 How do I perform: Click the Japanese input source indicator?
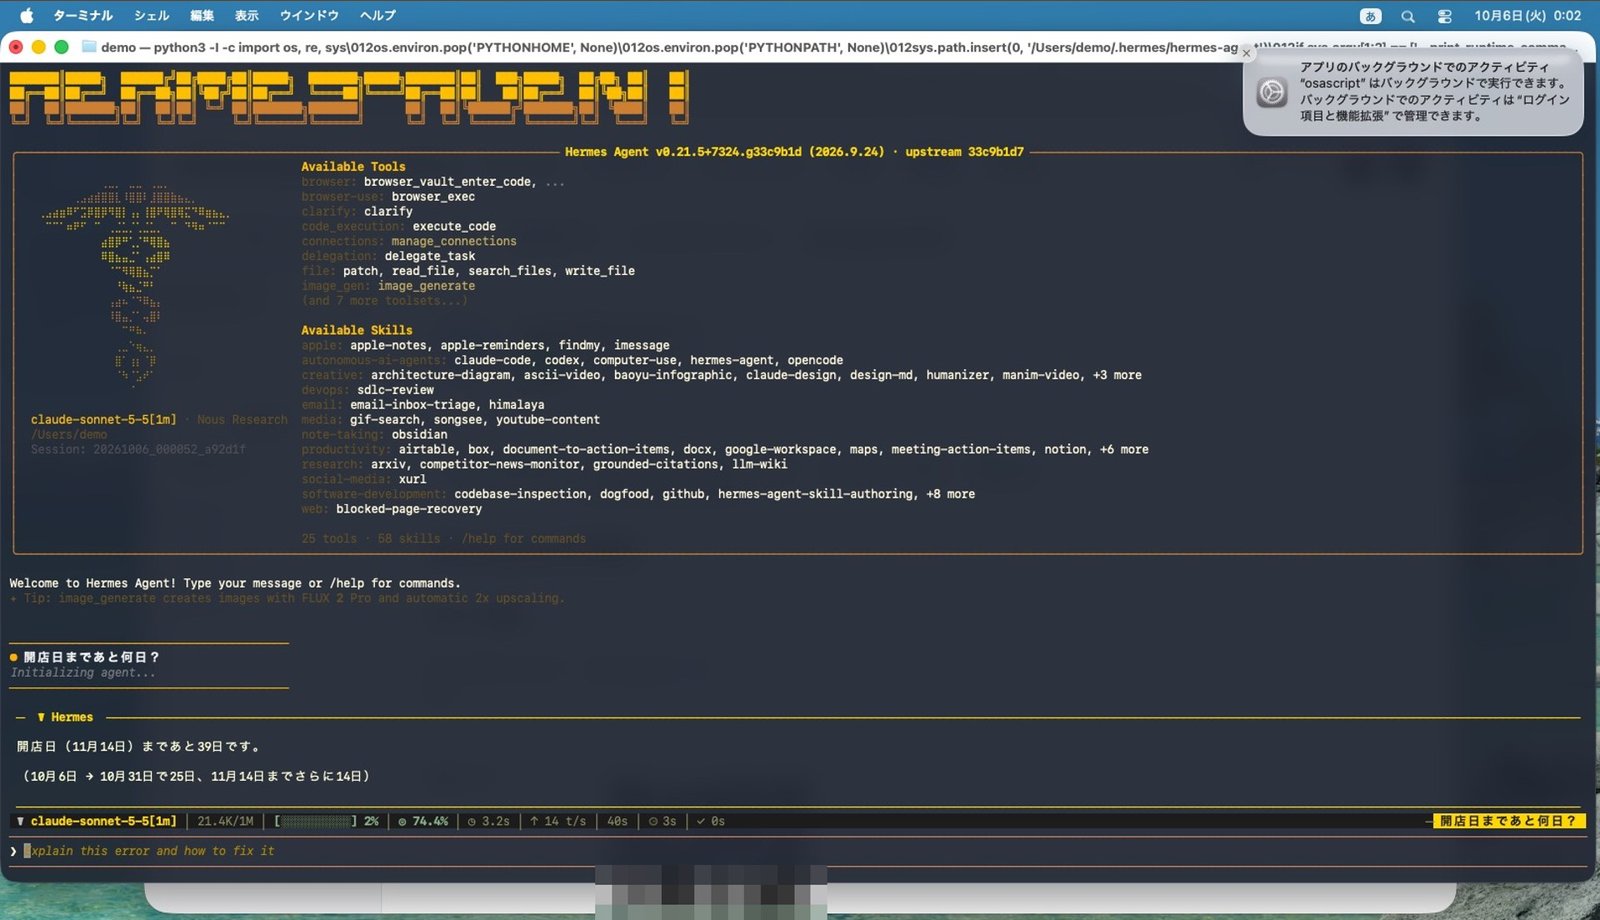pos(1371,16)
